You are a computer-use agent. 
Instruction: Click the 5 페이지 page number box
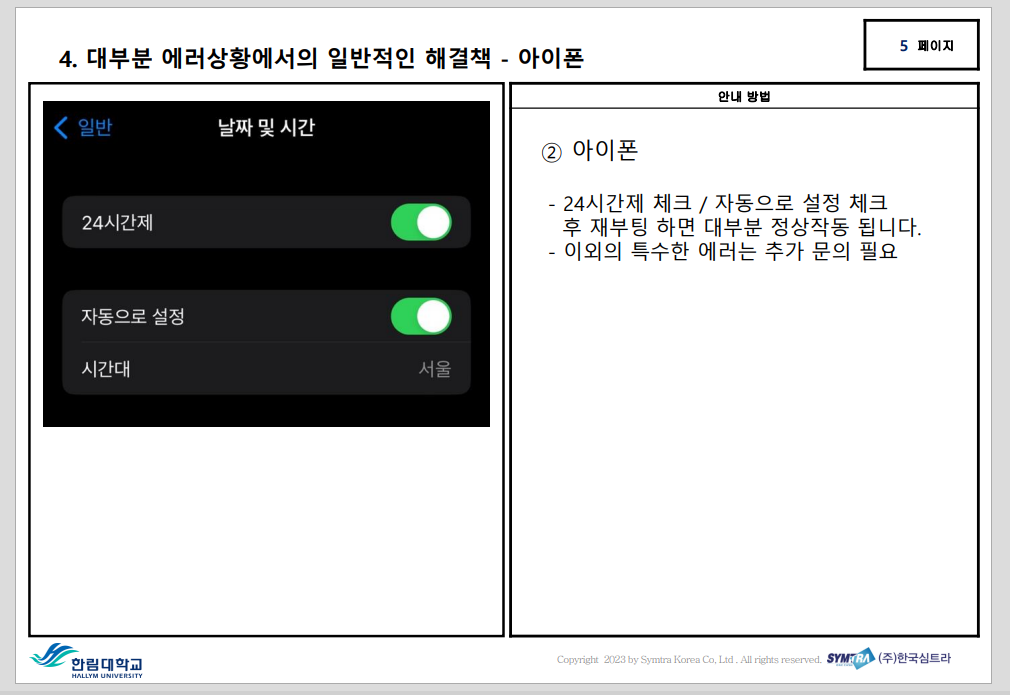(921, 46)
